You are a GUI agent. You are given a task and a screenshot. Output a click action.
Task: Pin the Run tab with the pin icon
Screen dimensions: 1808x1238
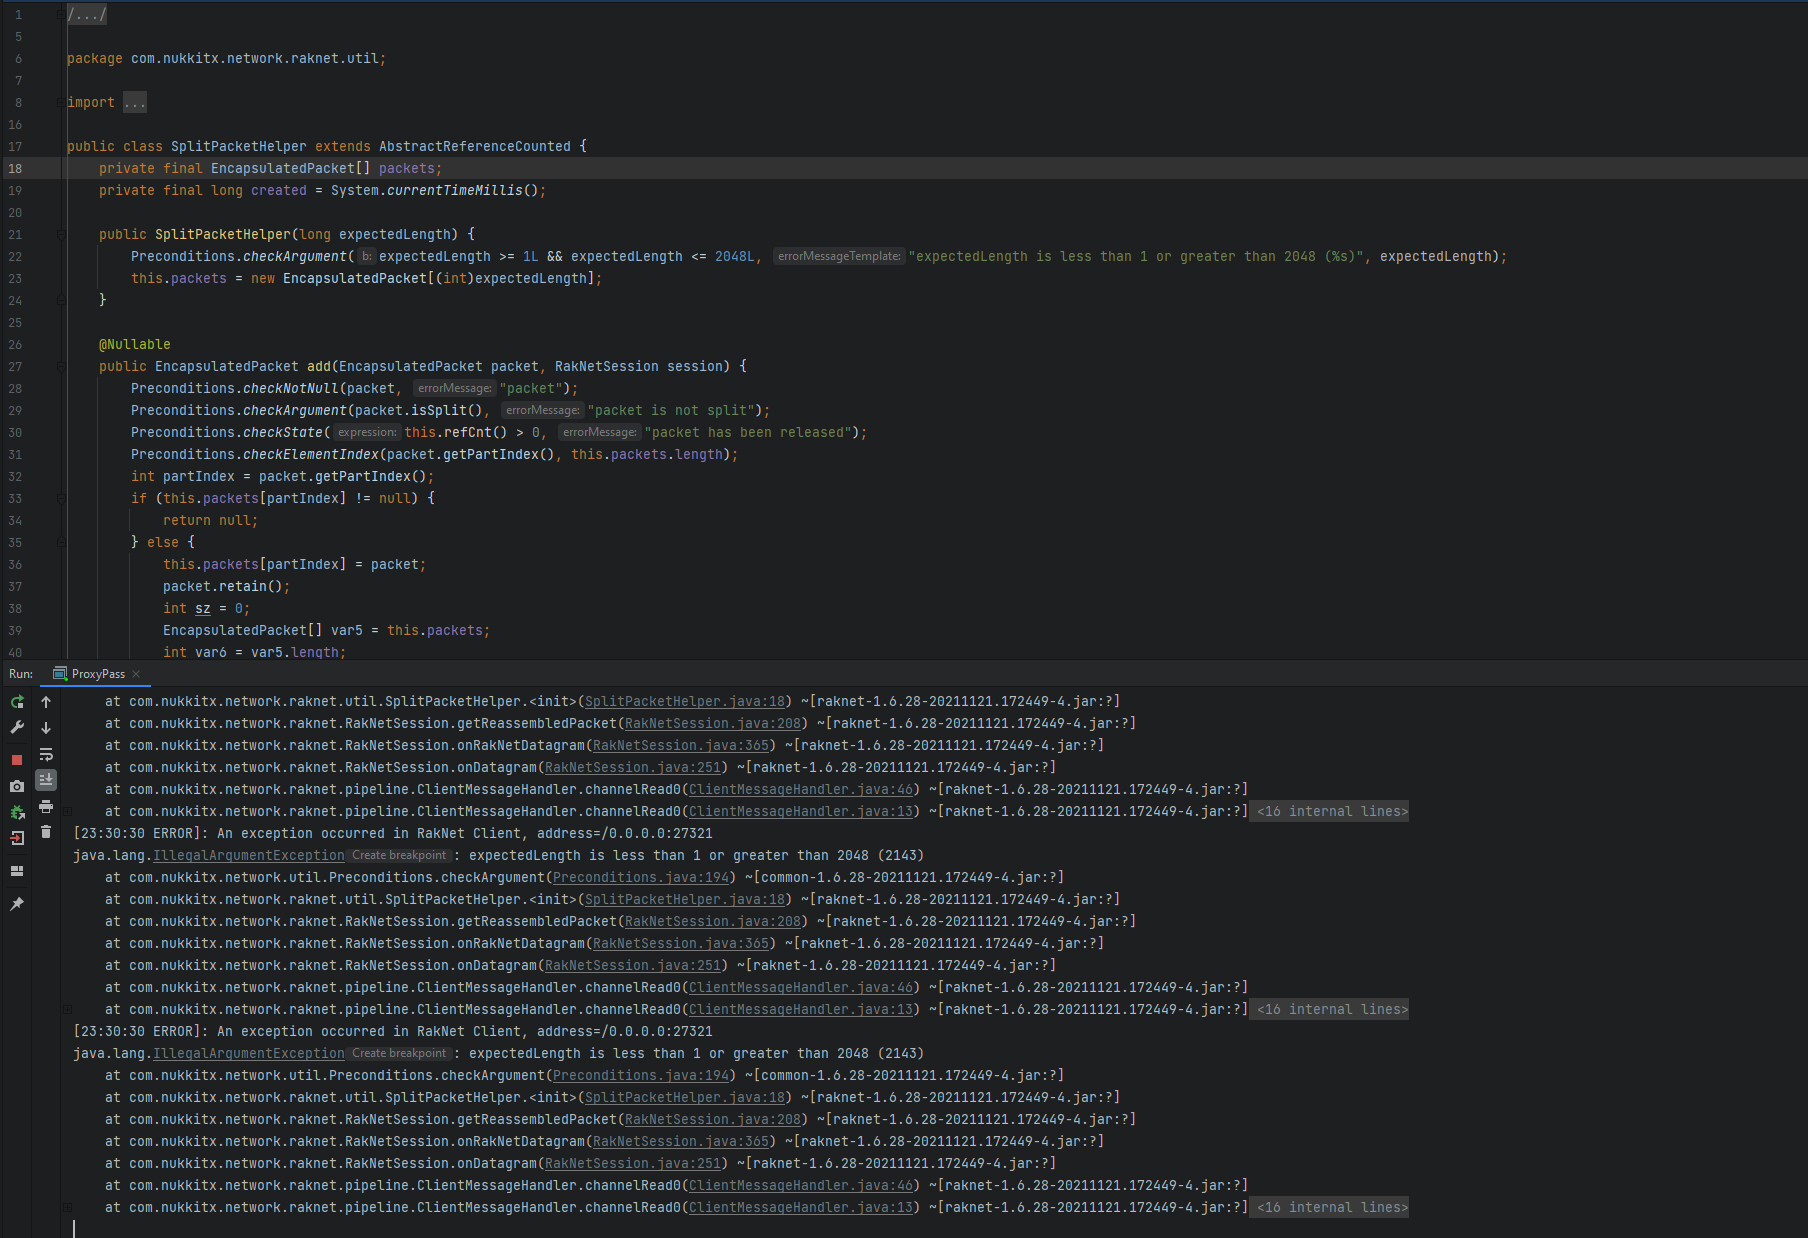17,904
